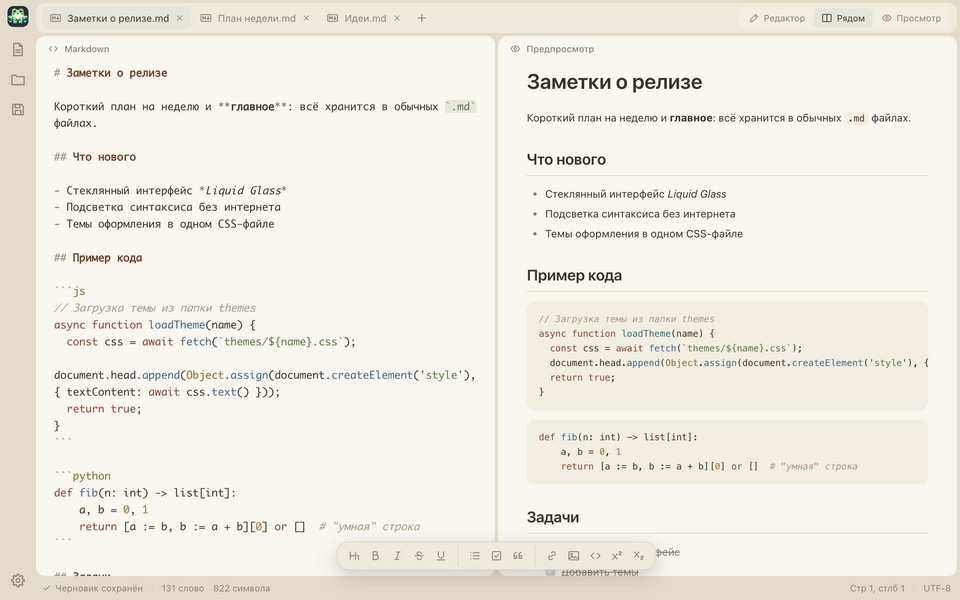Click the Пример кода heading in preview
Viewport: 960px width, 600px height.
click(574, 276)
